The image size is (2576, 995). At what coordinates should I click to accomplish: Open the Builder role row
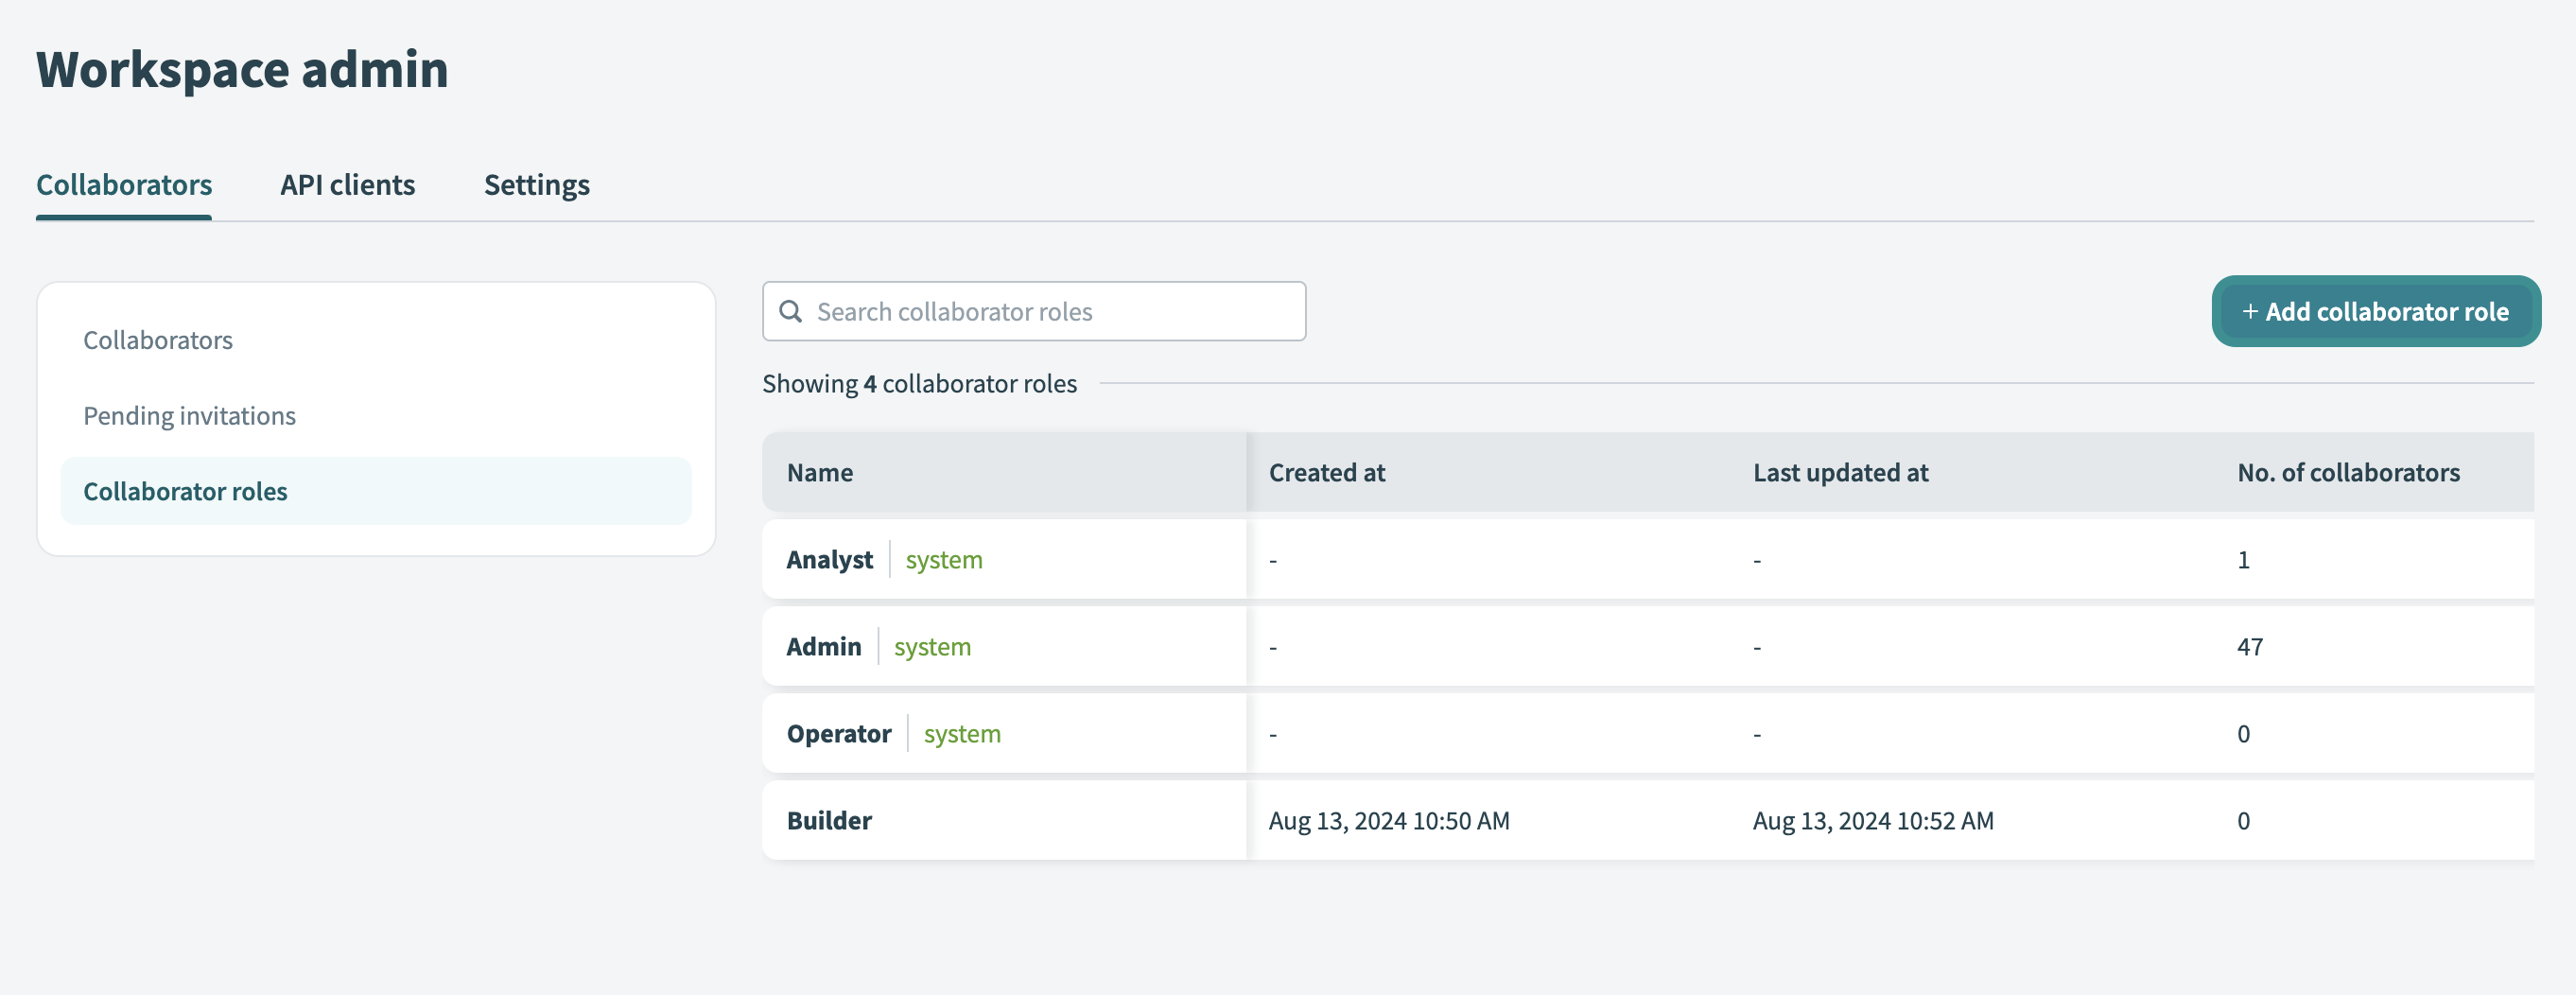1647,820
